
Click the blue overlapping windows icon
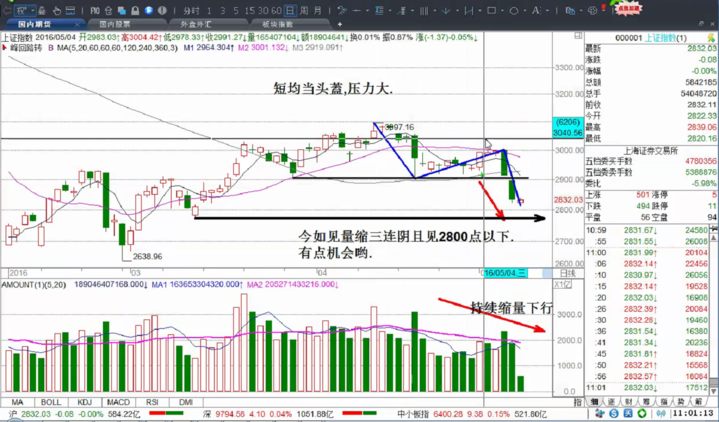(122, 11)
